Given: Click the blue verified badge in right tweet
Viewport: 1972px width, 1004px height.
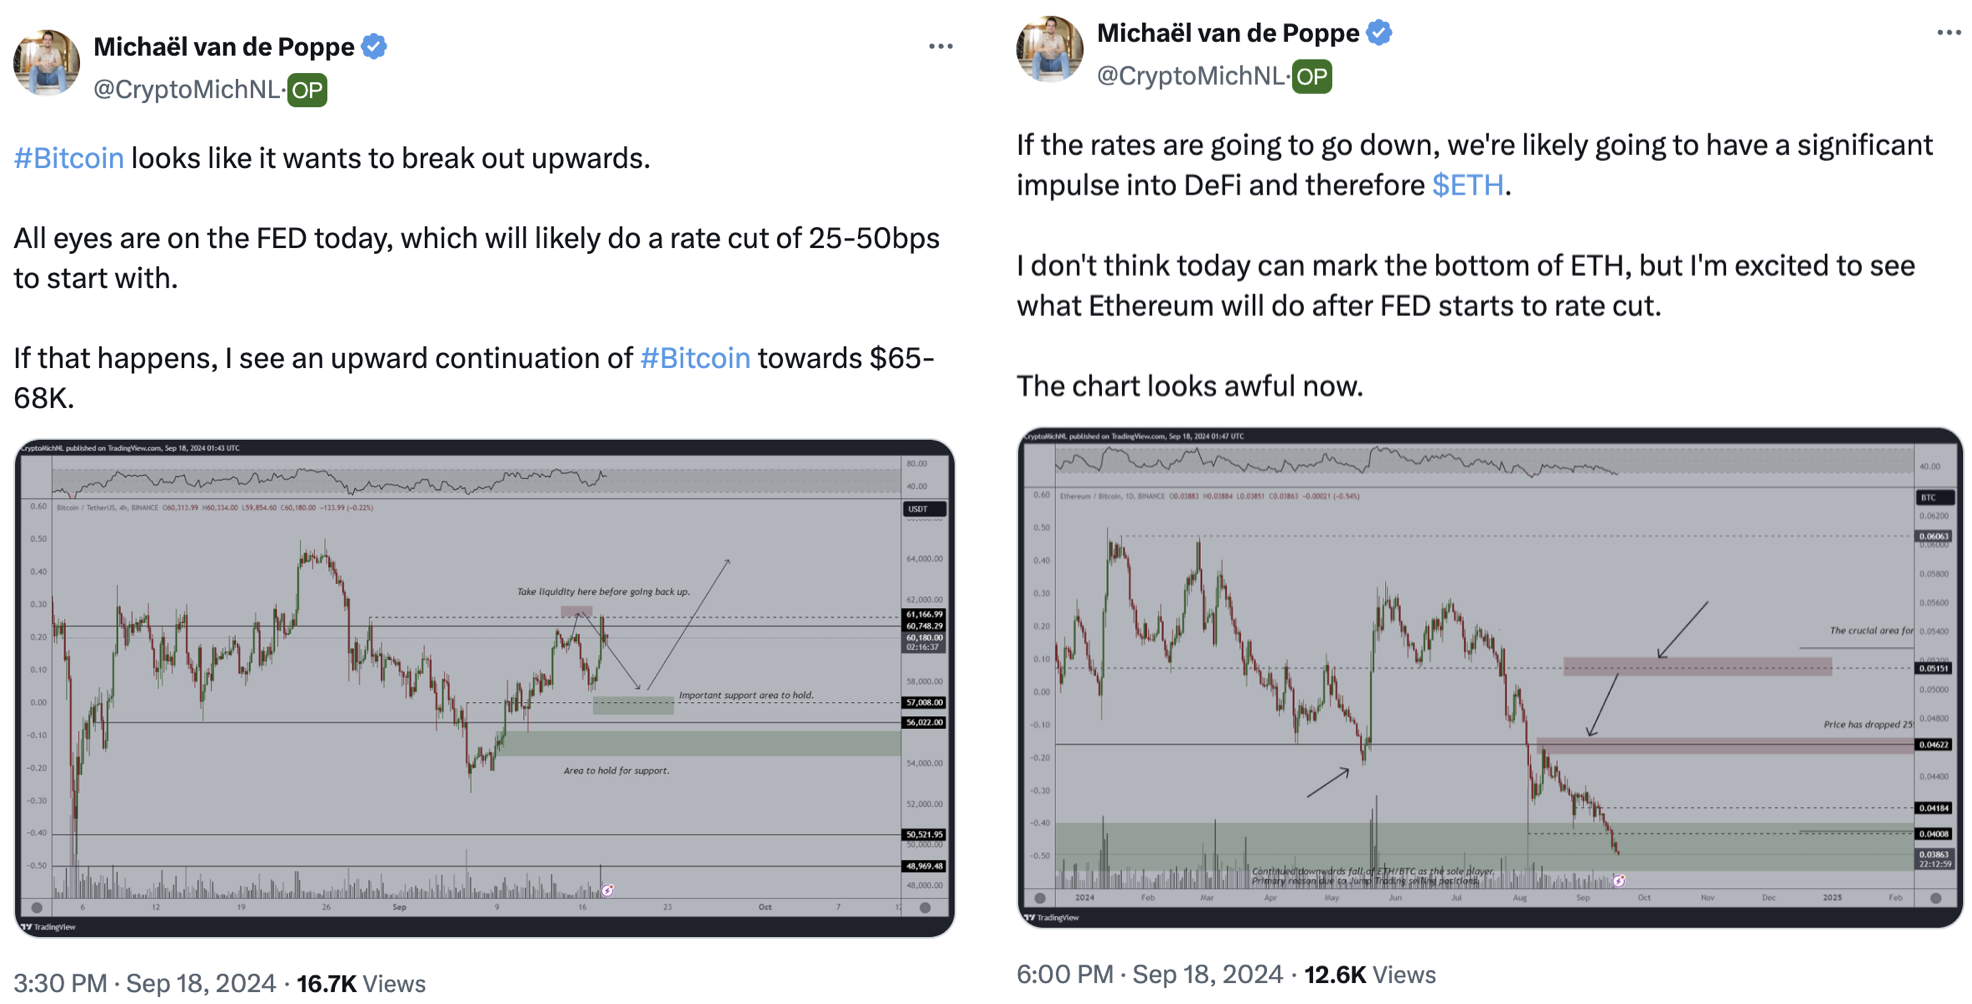Looking at the screenshot, I should click(x=1379, y=33).
